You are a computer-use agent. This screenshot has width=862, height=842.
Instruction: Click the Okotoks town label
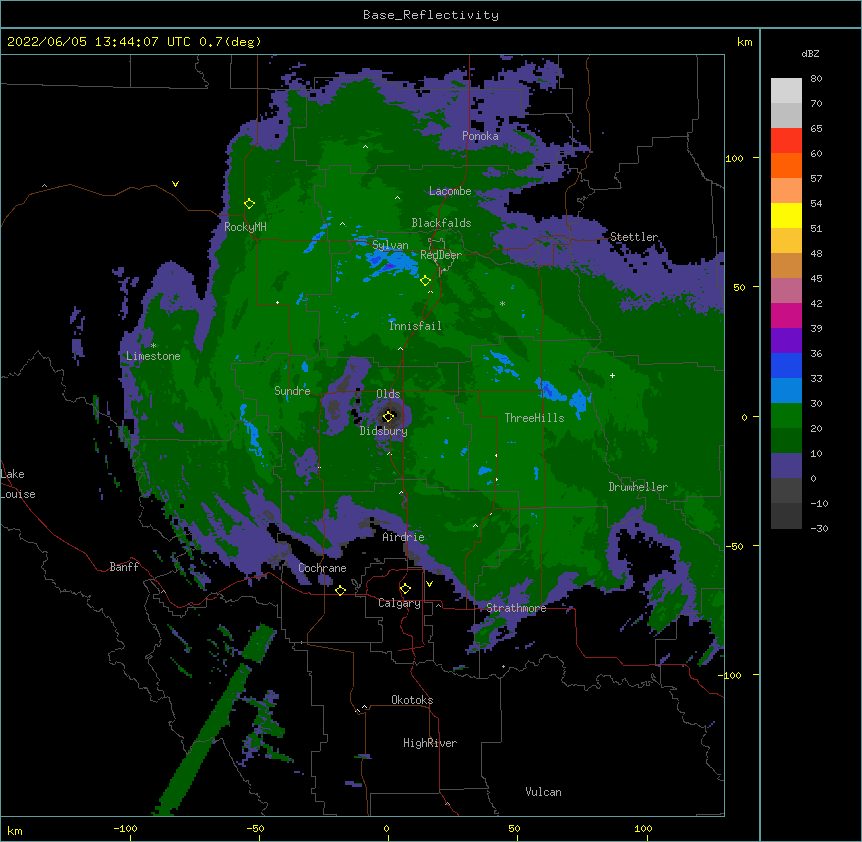(412, 700)
